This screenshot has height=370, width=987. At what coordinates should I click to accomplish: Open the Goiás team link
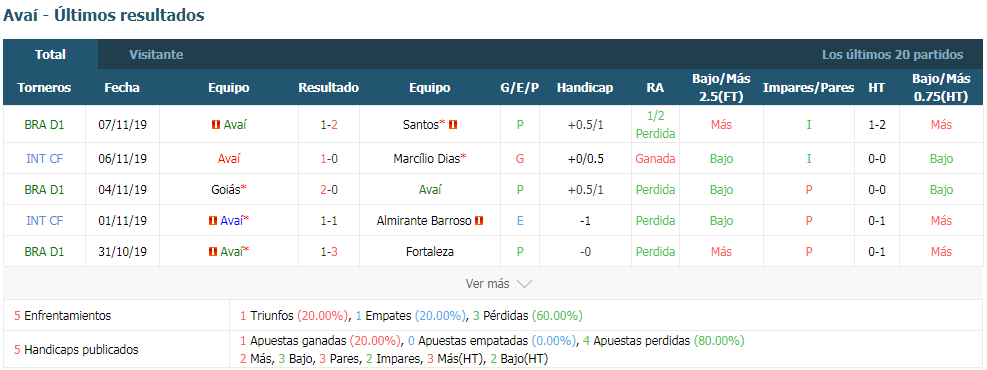227,189
